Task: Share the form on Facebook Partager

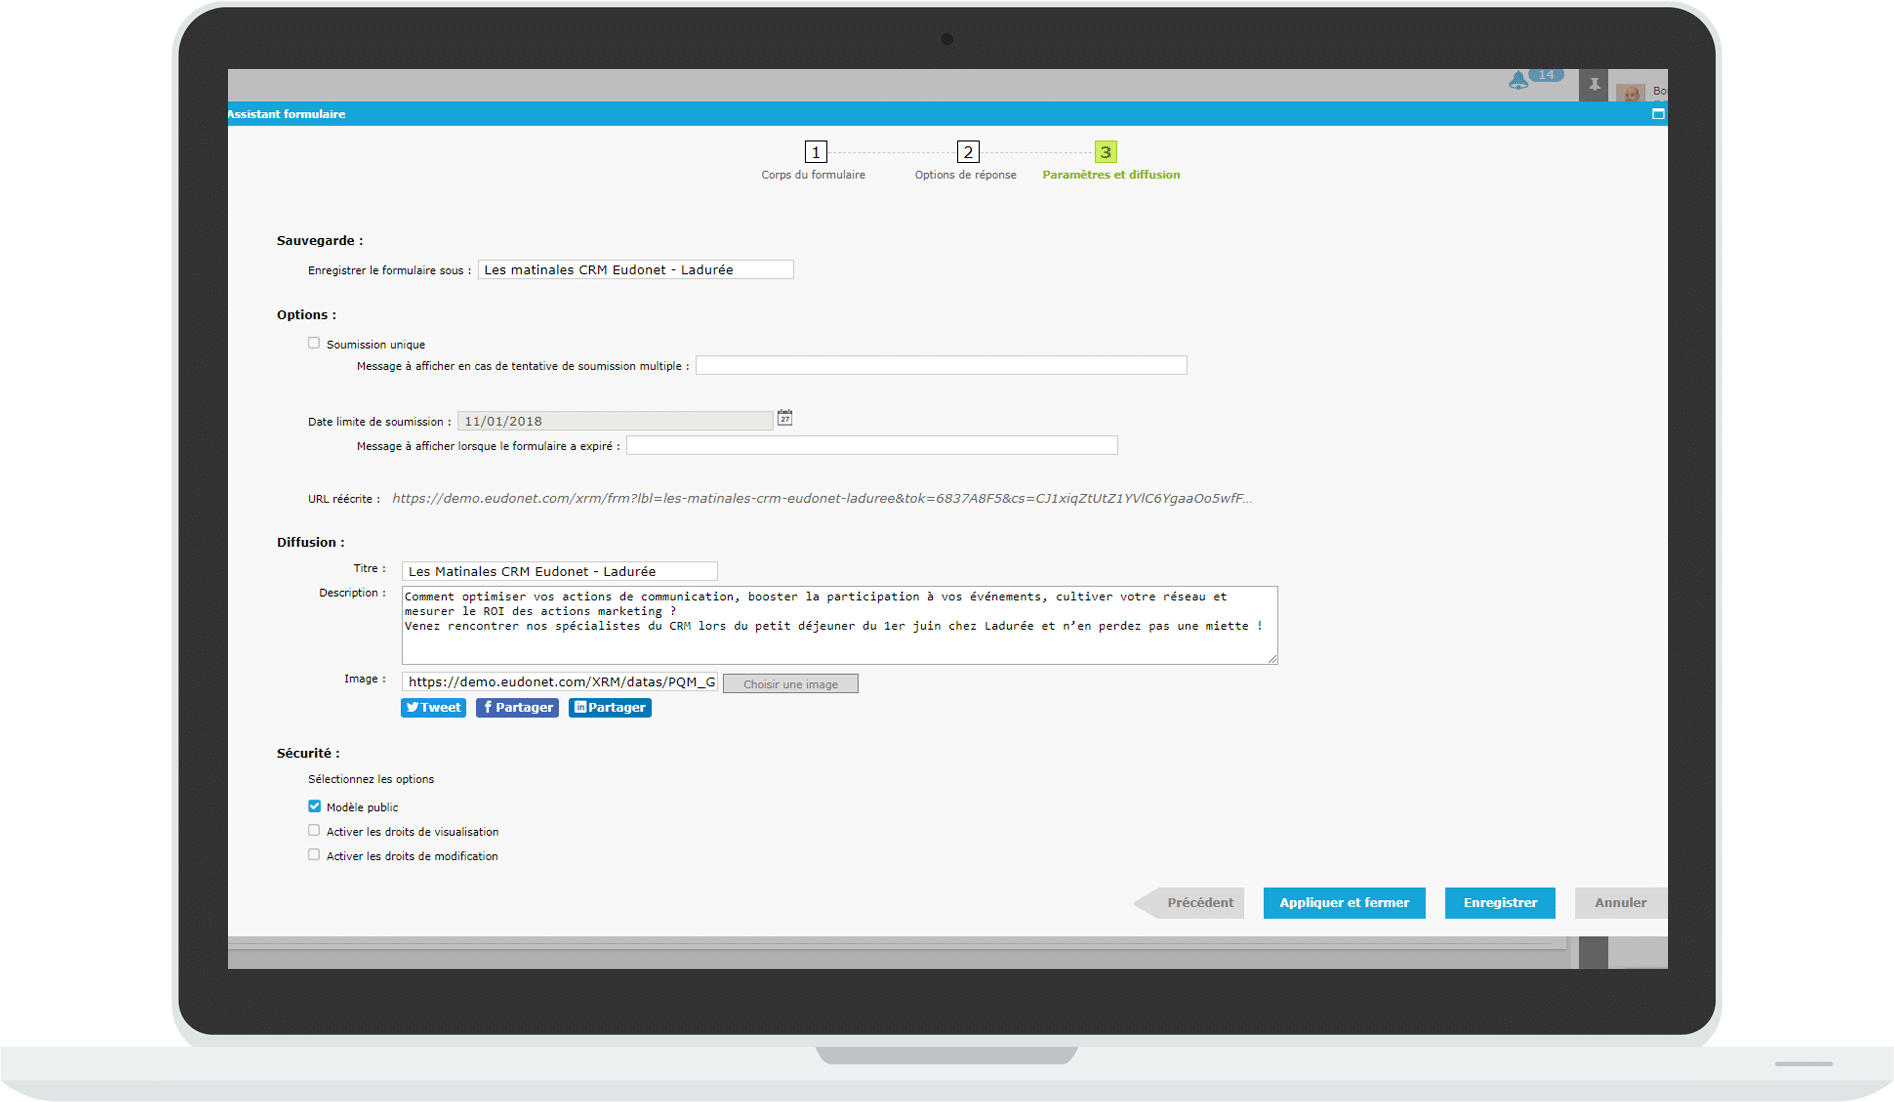Action: [x=517, y=707]
